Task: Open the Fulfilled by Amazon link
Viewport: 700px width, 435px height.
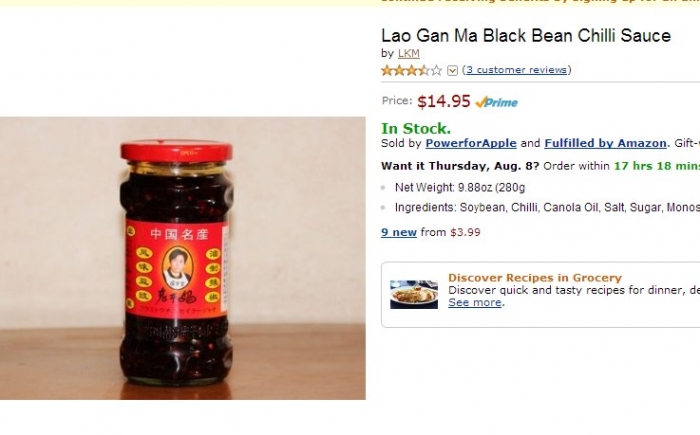Action: [x=605, y=144]
